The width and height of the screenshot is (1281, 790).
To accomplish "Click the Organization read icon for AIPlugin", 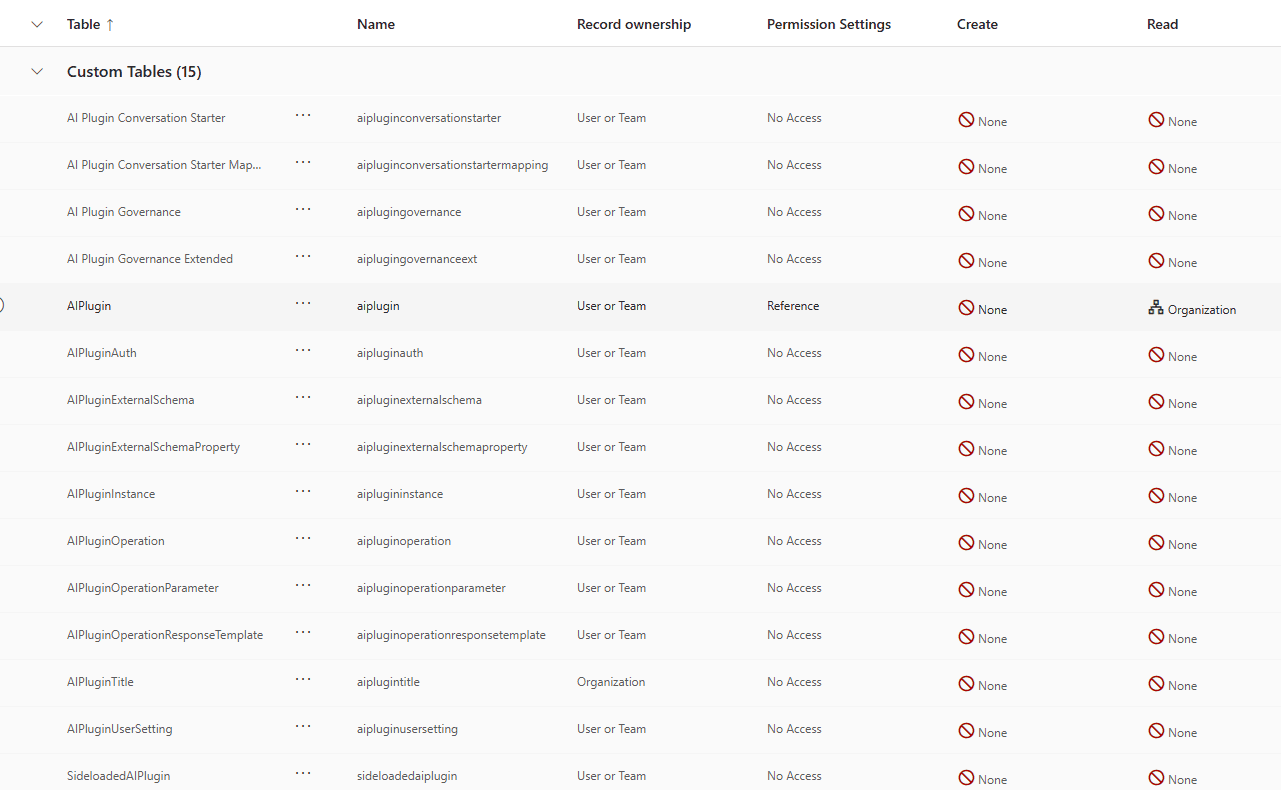I will coord(1156,309).
